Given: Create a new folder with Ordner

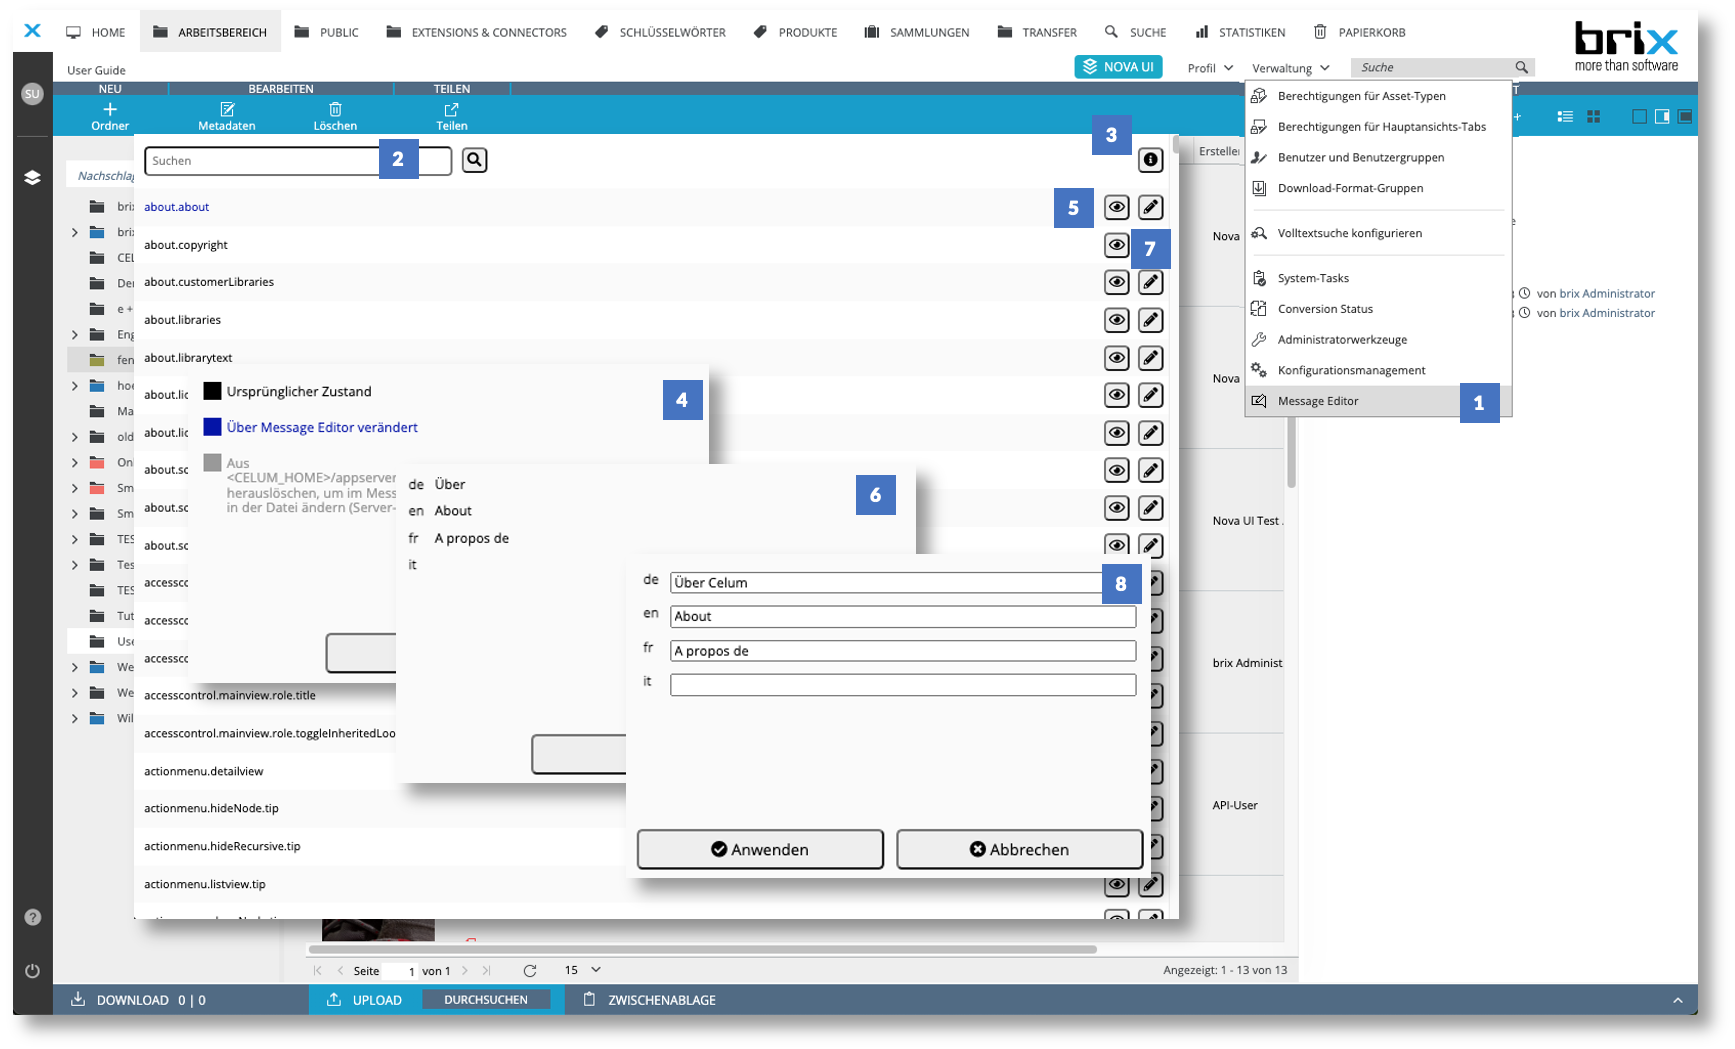Looking at the screenshot, I should 110,116.
